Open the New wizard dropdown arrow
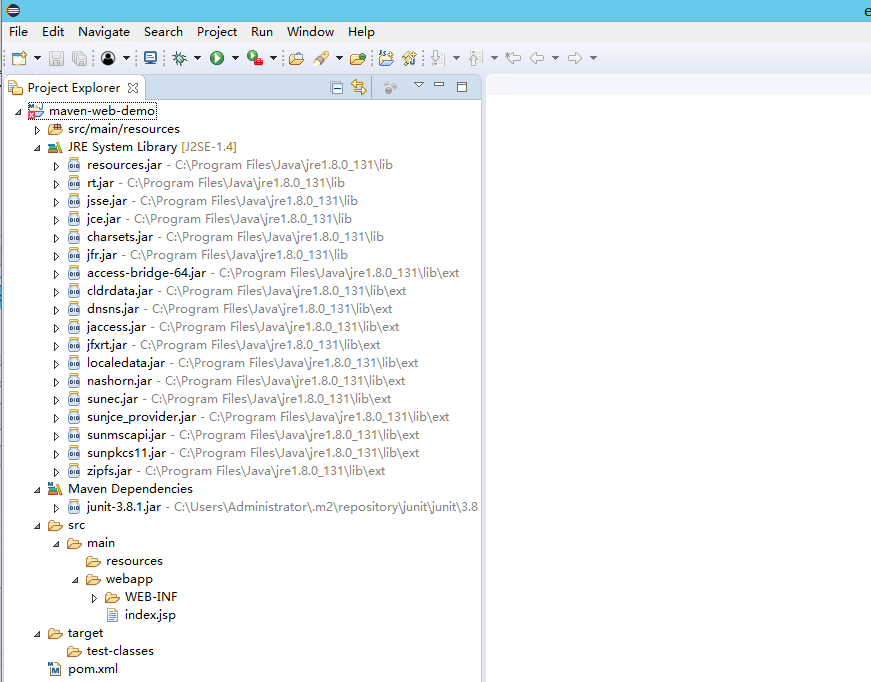Viewport: 871px width, 682px height. pos(37,58)
